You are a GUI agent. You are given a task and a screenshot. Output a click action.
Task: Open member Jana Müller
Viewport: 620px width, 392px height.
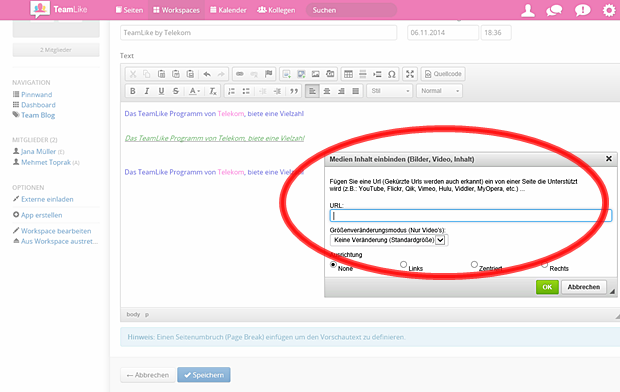[x=38, y=151]
